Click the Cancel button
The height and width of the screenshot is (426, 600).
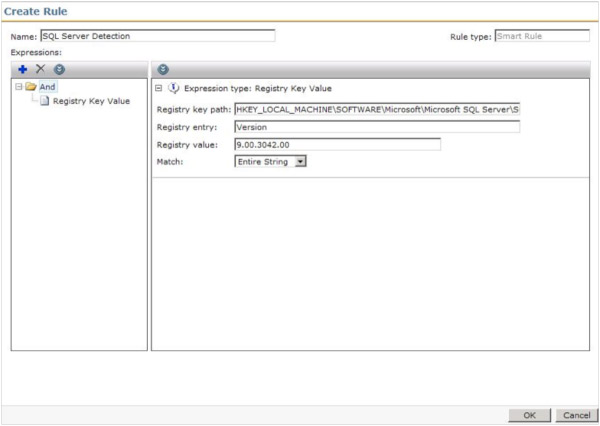pyautogui.click(x=576, y=415)
